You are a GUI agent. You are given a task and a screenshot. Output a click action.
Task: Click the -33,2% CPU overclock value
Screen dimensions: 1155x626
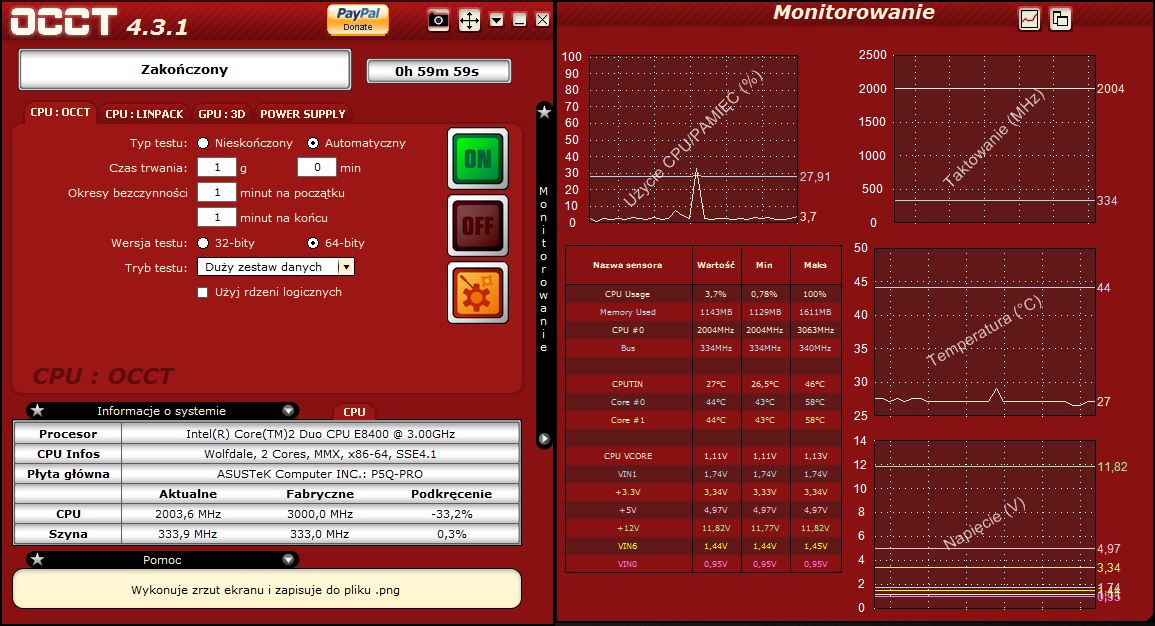point(452,514)
